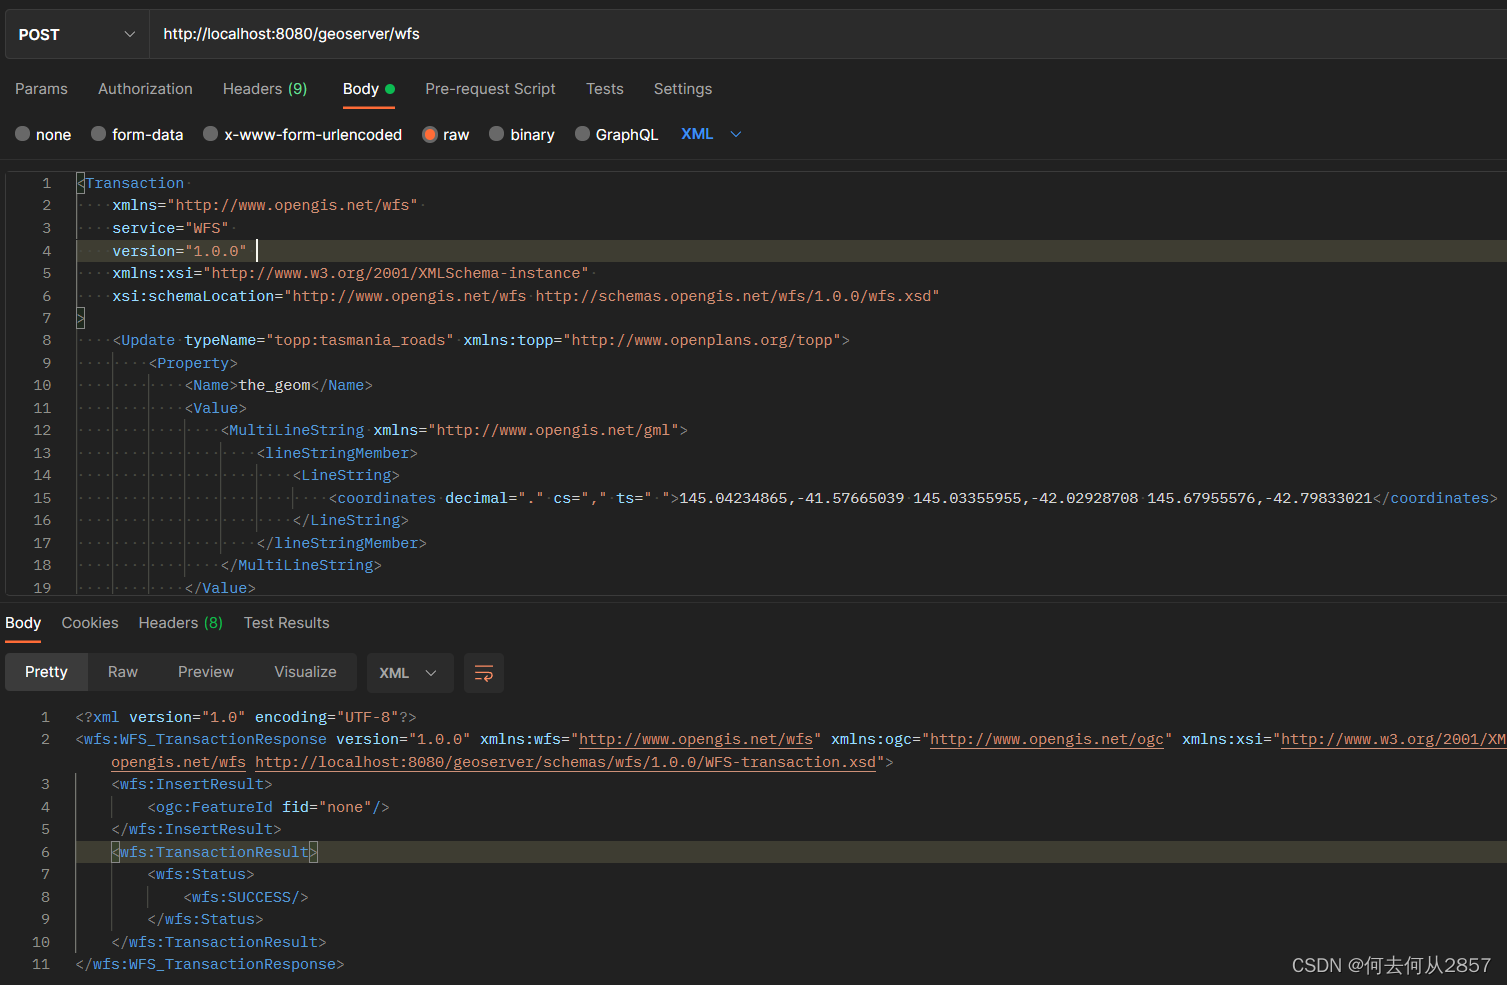Image resolution: width=1507 pixels, height=985 pixels.
Task: Click the MultiLineString opening tag on line 12
Action: point(454,430)
